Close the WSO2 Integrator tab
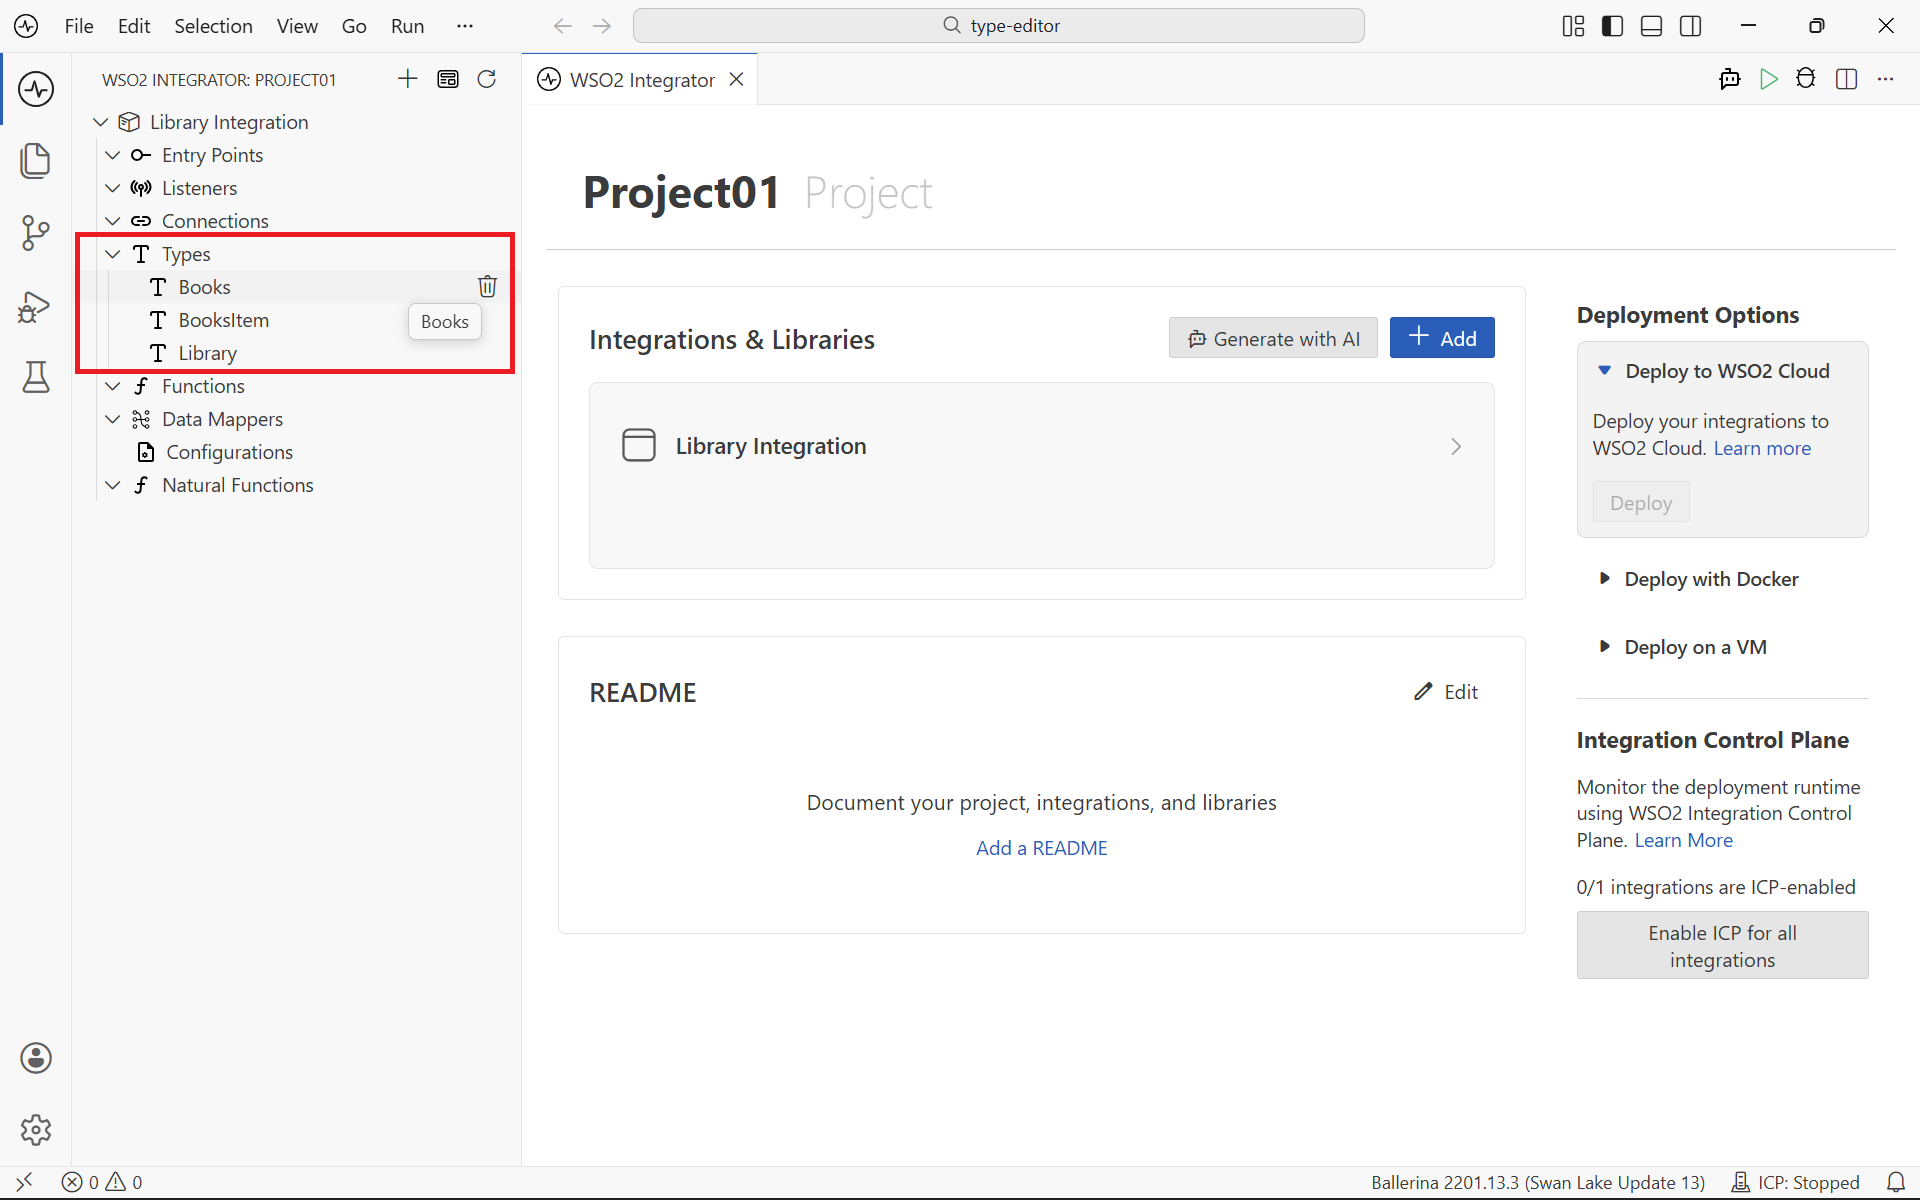1920x1200 pixels. (x=737, y=79)
